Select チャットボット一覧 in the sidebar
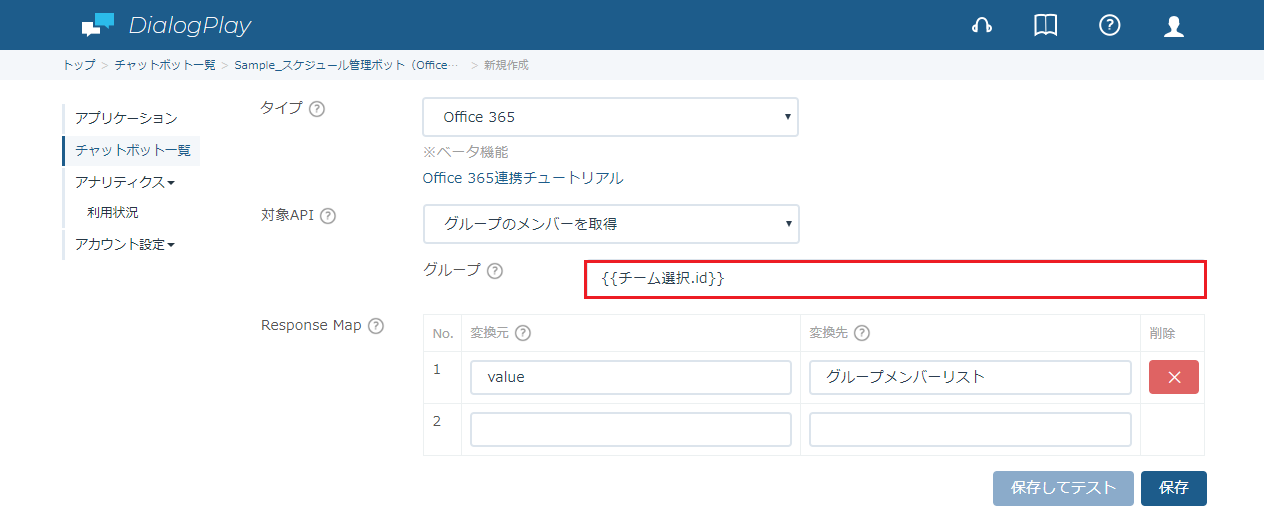1264x524 pixels. pyautogui.click(x=132, y=150)
